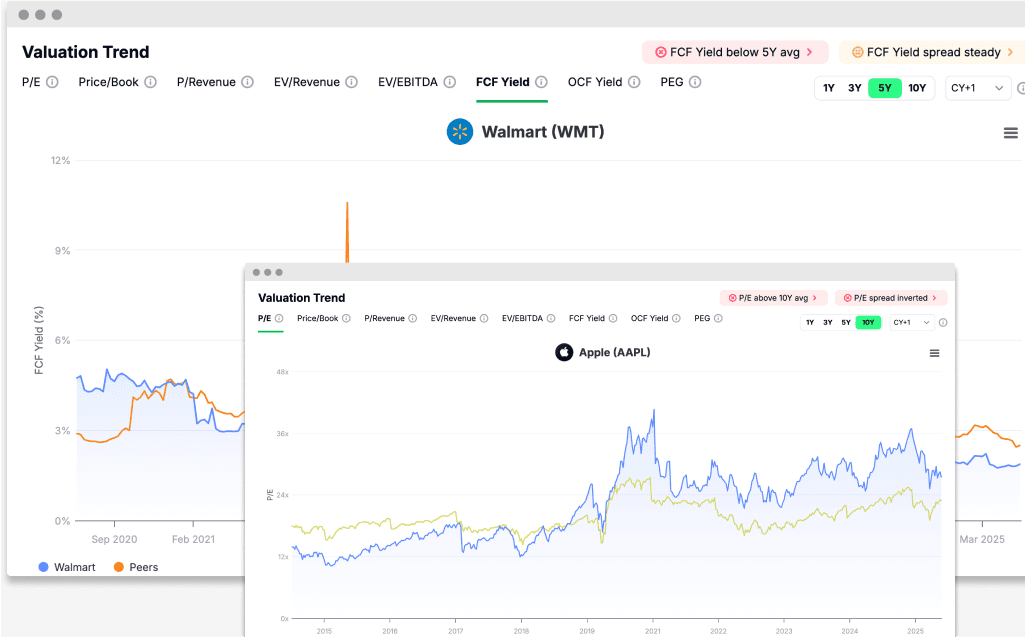Switch to OCF Yield tab in Apple window
1025x637 pixels.
click(x=650, y=318)
